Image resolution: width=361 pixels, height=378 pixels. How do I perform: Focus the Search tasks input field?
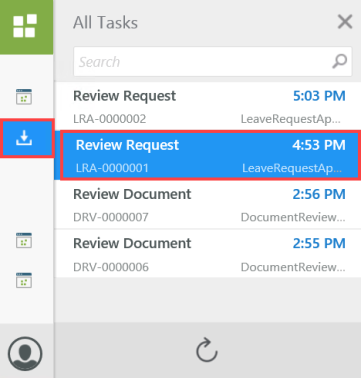(213, 62)
